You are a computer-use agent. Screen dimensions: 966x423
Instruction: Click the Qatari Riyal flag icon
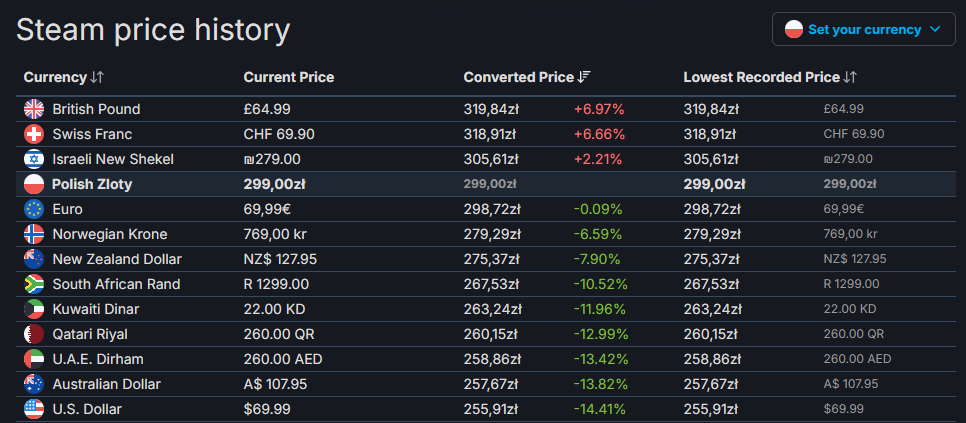[x=34, y=334]
